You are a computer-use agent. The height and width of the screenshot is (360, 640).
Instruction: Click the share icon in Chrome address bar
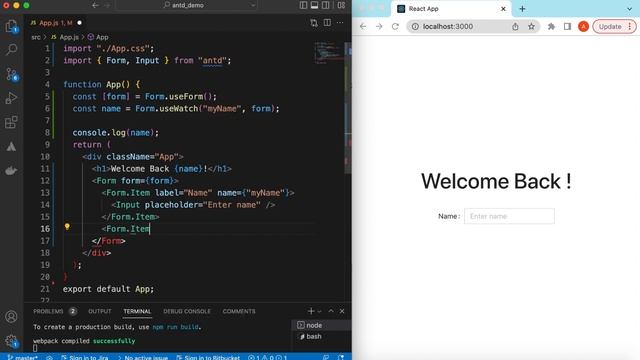click(515, 27)
